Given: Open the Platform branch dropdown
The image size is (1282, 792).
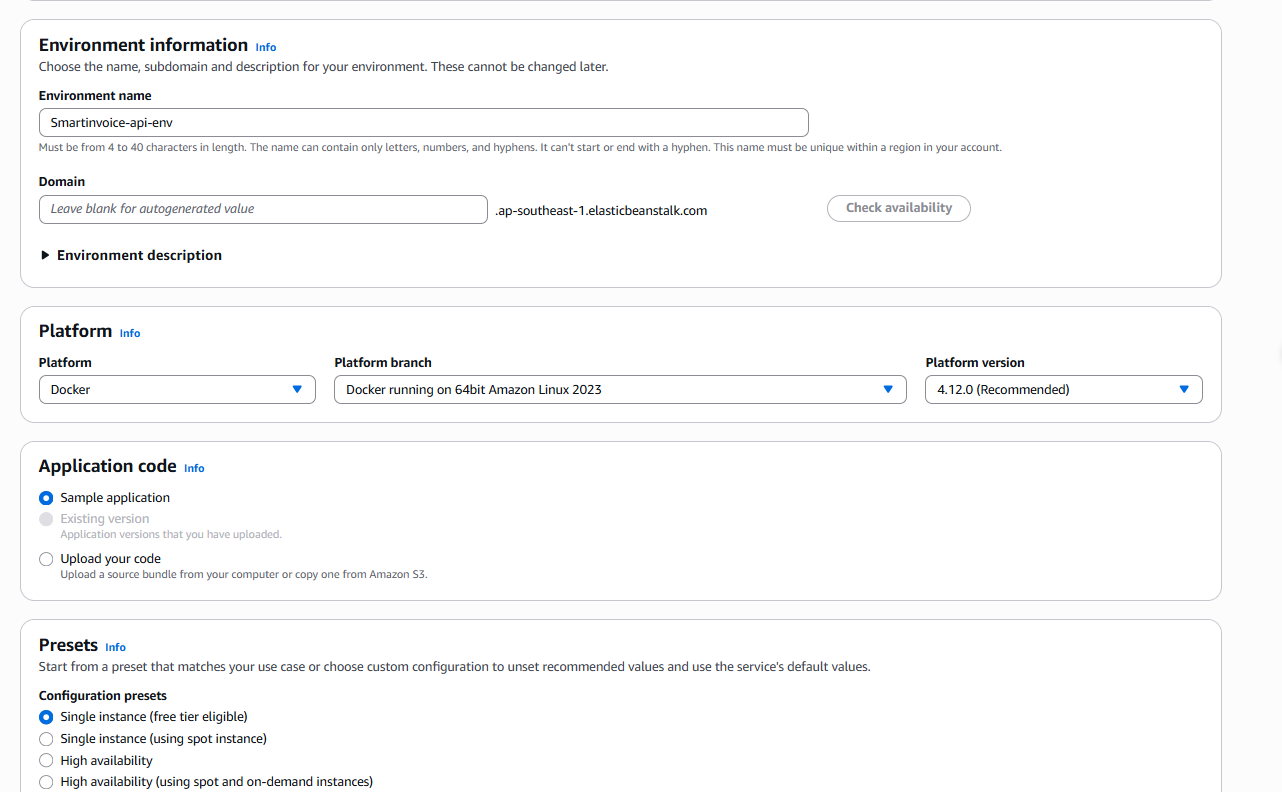Looking at the screenshot, I should coord(619,390).
